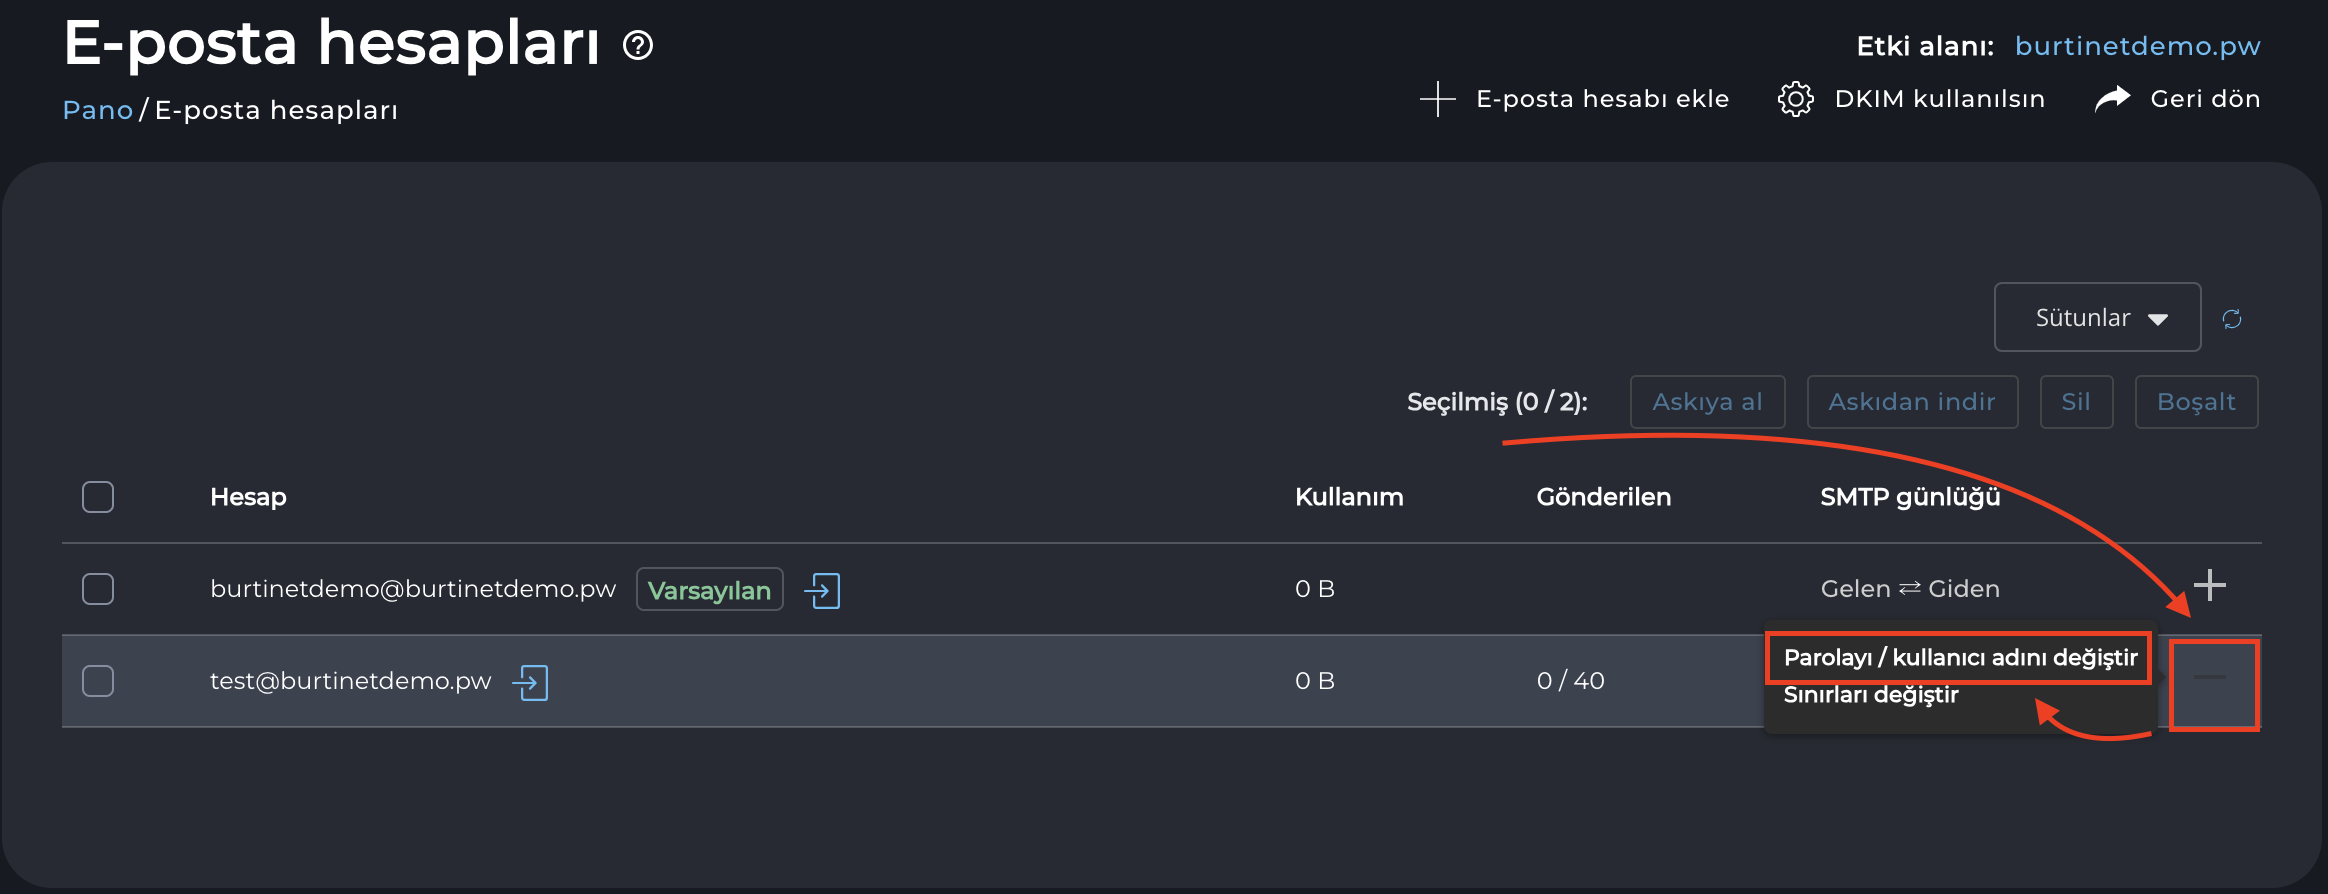Expand actions with plus on burtinetdemo row
2328x894 pixels.
[x=2209, y=585]
